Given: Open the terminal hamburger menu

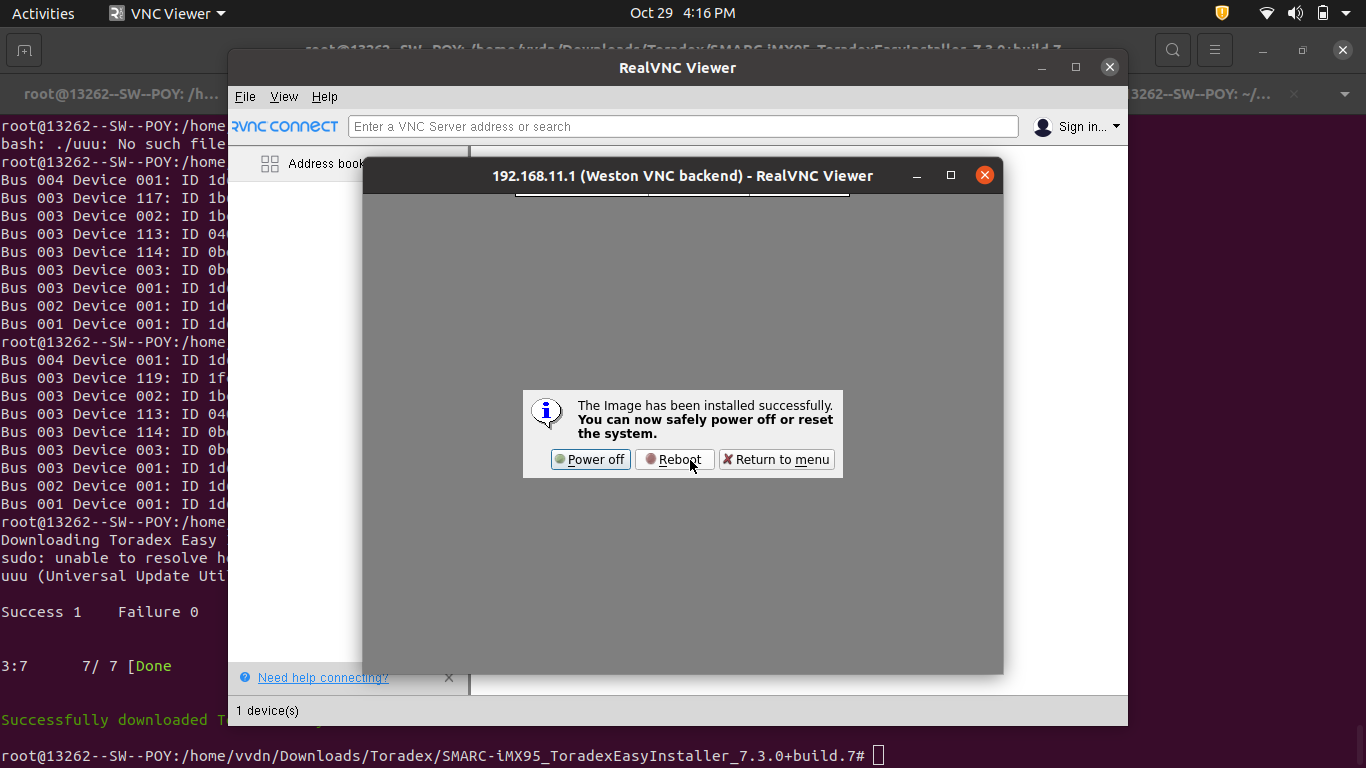Looking at the screenshot, I should point(1215,50).
